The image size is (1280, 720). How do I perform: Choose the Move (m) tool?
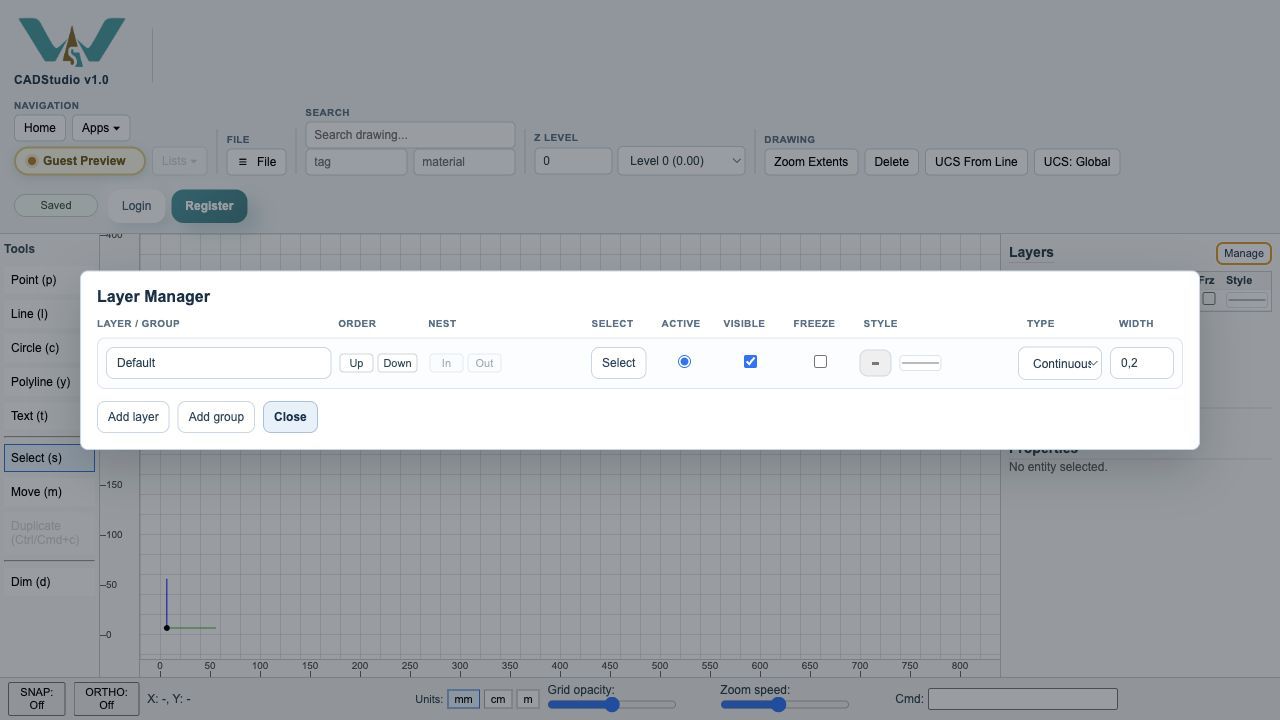[x=48, y=492]
